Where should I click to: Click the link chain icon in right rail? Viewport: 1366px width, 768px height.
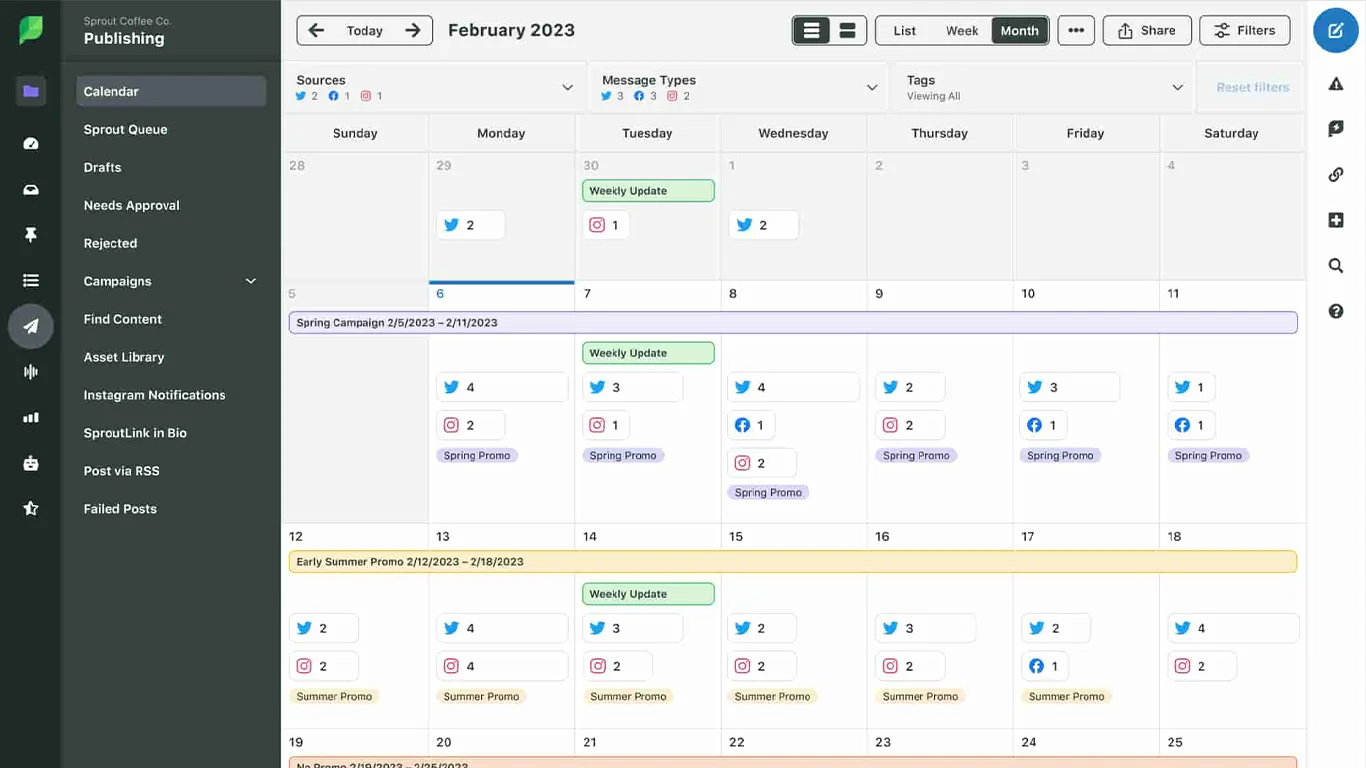pos(1335,175)
